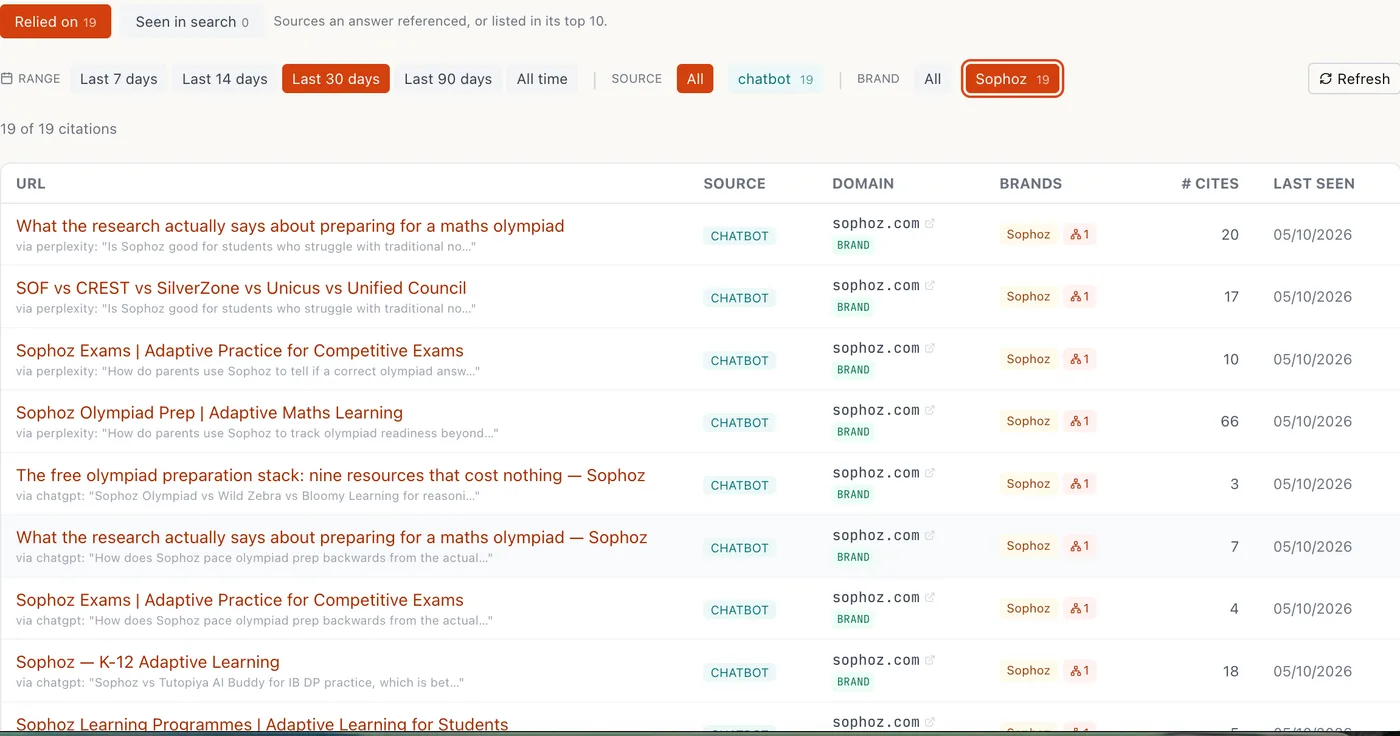Screen dimensions: 1400x736
Task: Select the 'All time' range
Action: coord(542,79)
